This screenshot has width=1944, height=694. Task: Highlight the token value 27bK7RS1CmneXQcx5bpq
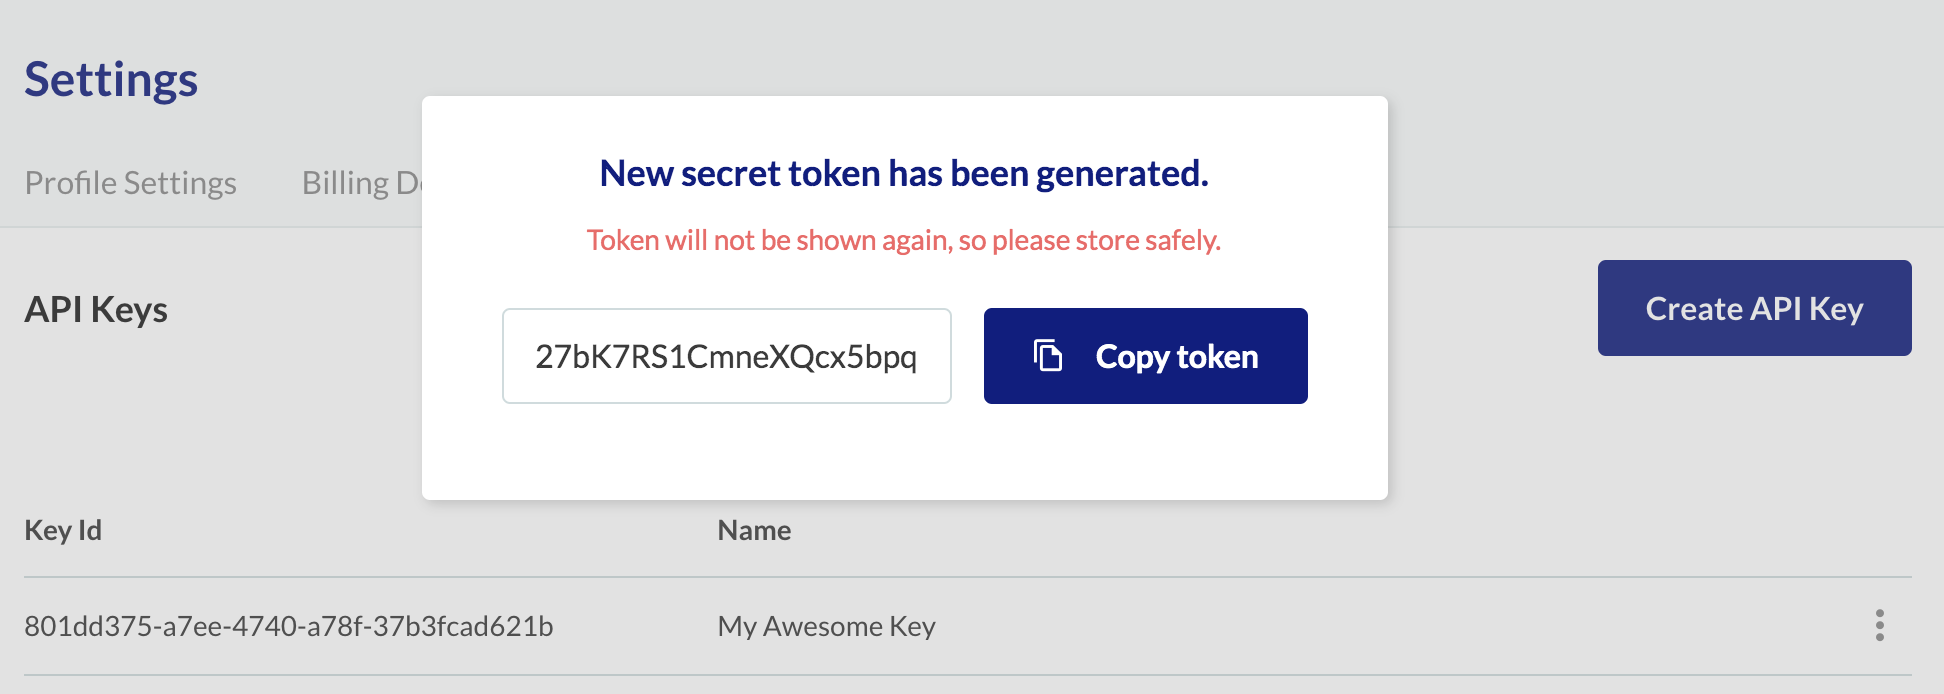727,356
